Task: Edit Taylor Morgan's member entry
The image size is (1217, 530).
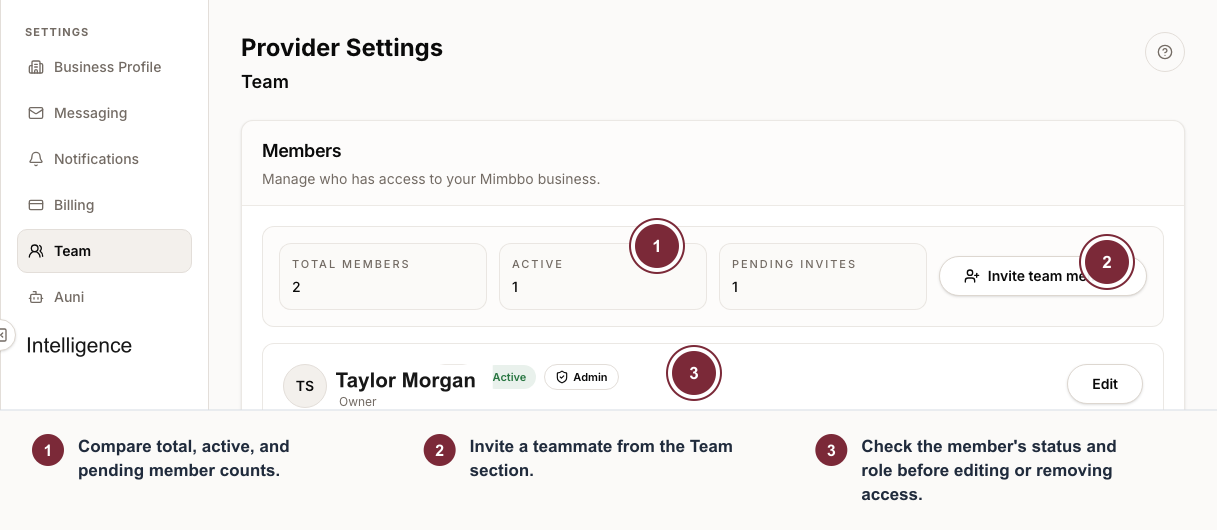Action: tap(1105, 384)
